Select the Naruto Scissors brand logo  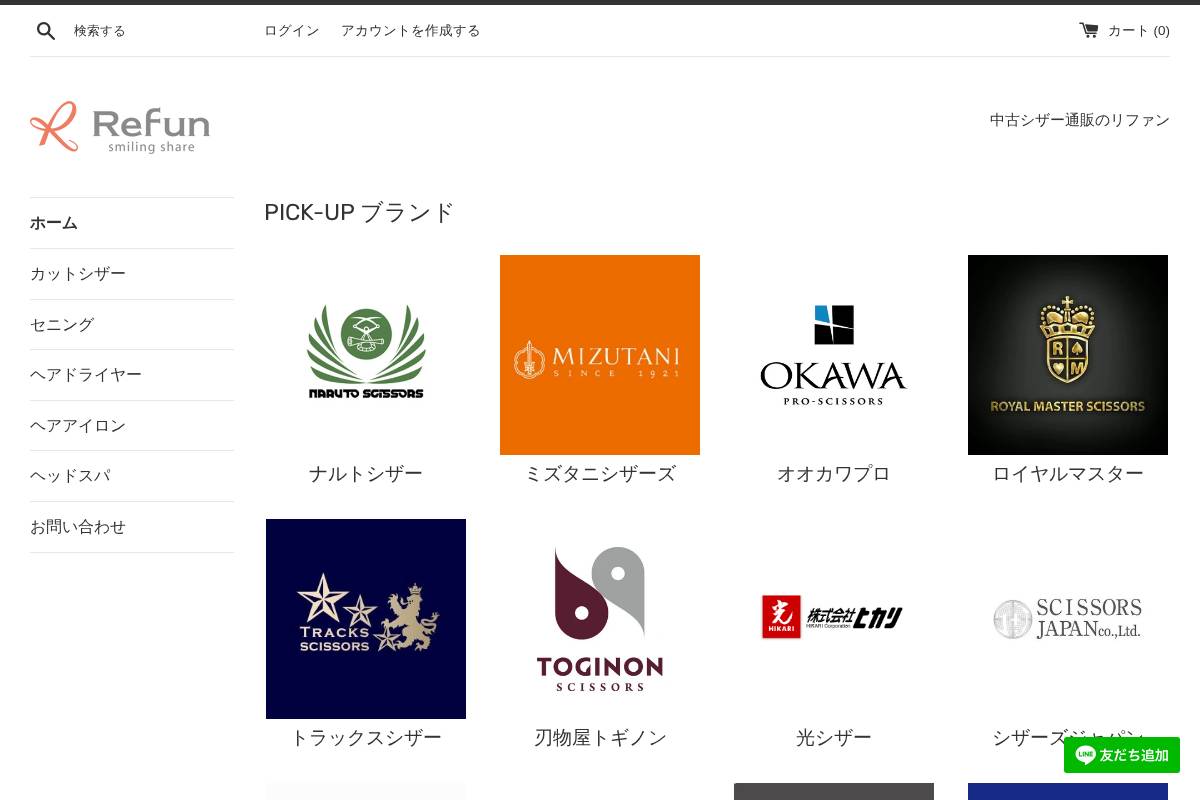[x=366, y=354]
